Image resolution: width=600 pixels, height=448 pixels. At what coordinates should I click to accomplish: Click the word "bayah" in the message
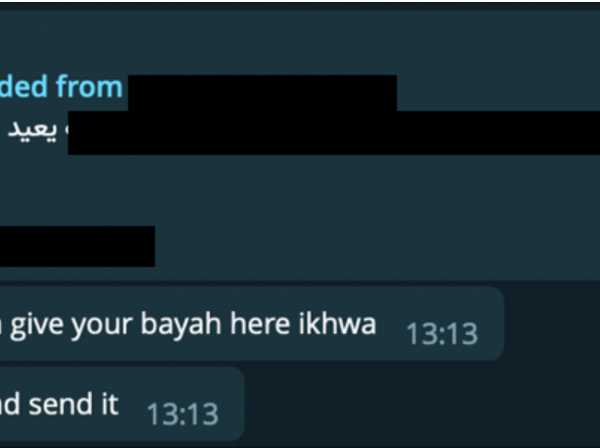(x=181, y=326)
